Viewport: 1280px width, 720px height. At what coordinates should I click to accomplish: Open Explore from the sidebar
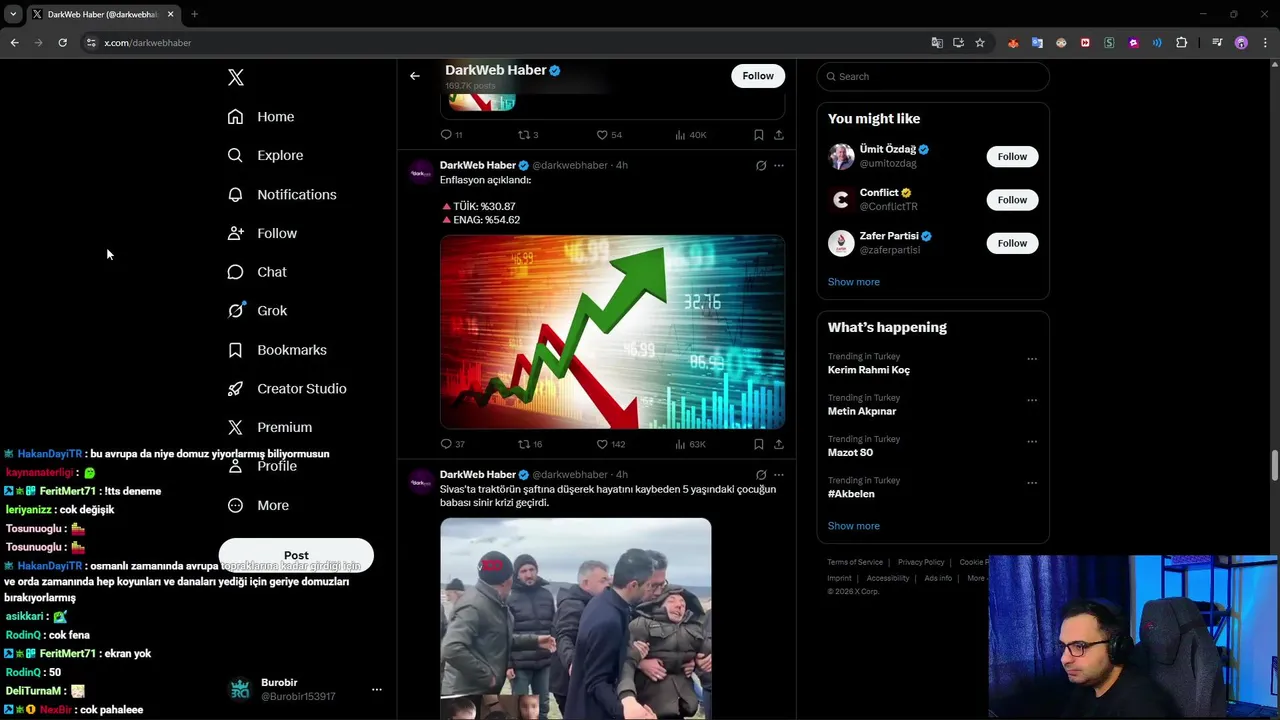[264, 155]
